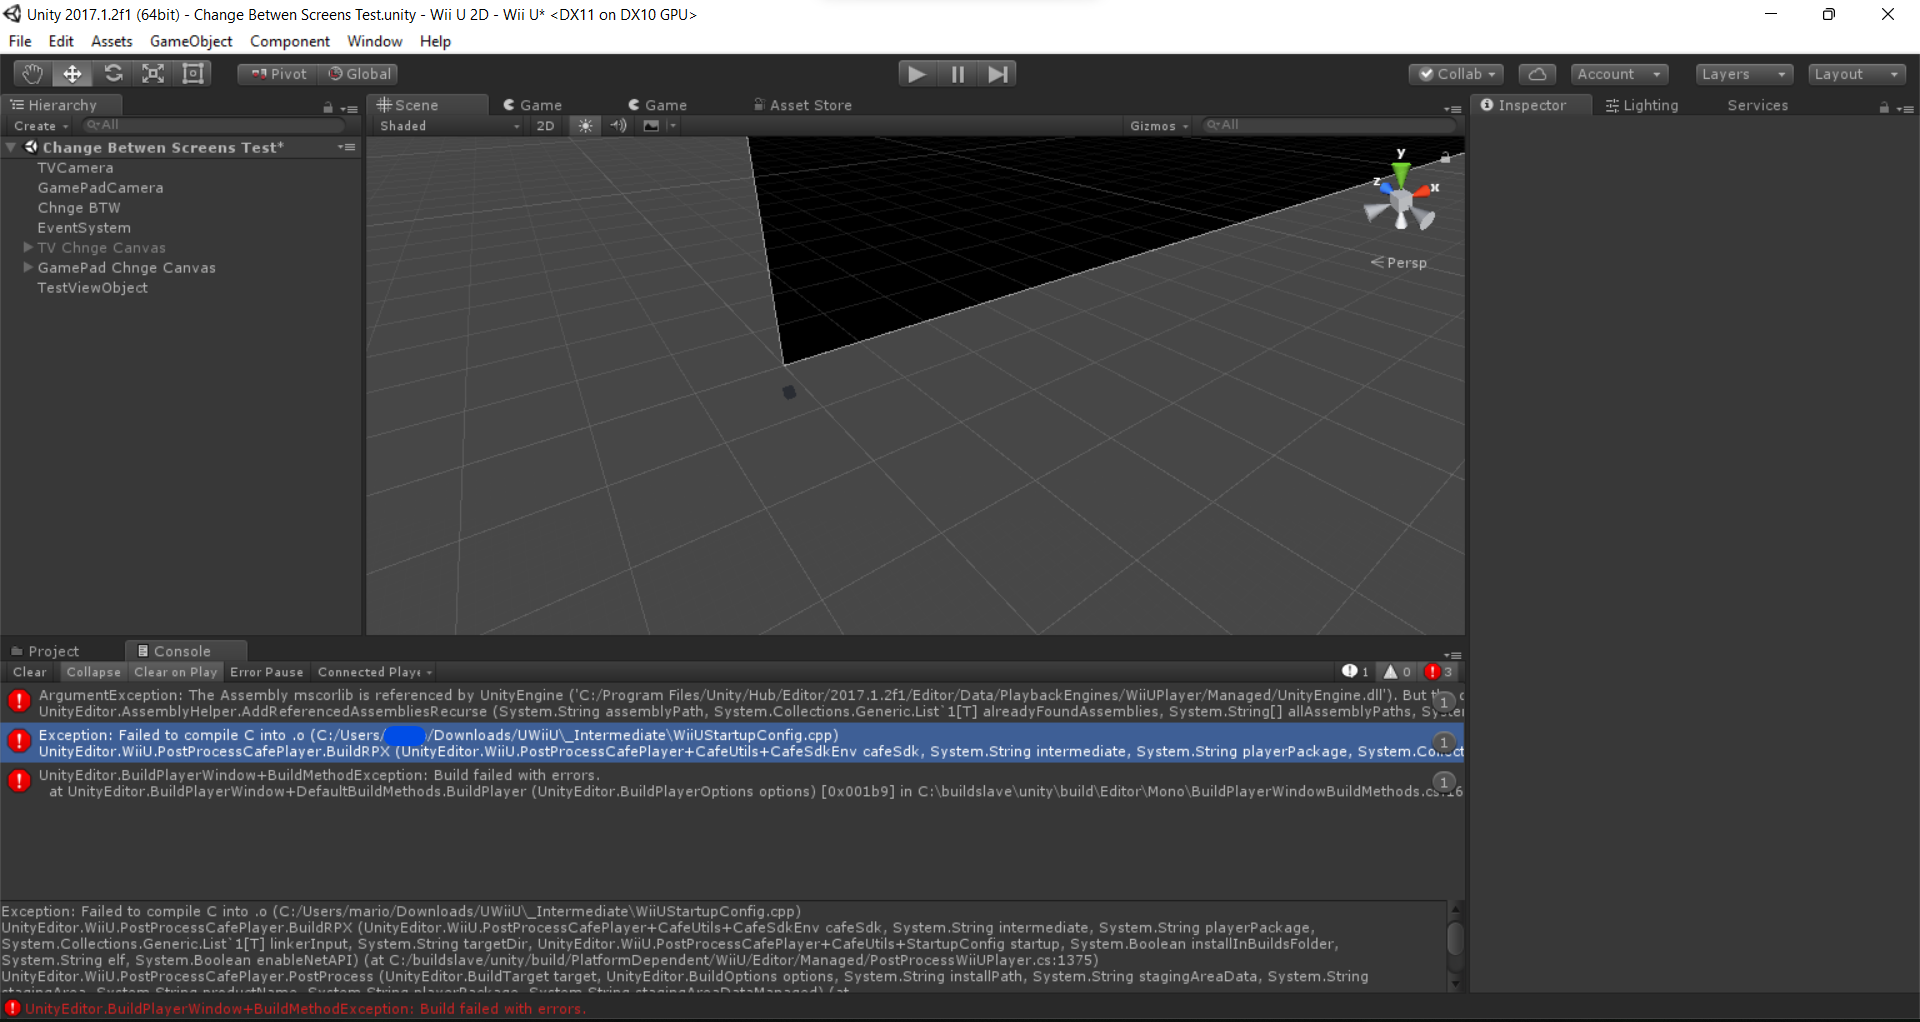
Task: Open Cloud services button
Action: (x=1537, y=74)
